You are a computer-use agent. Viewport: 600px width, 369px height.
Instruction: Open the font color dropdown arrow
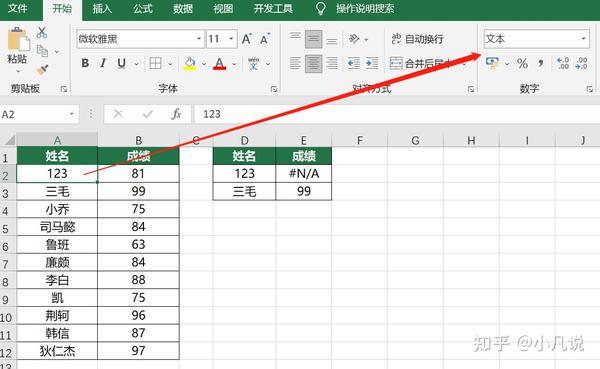click(x=234, y=64)
